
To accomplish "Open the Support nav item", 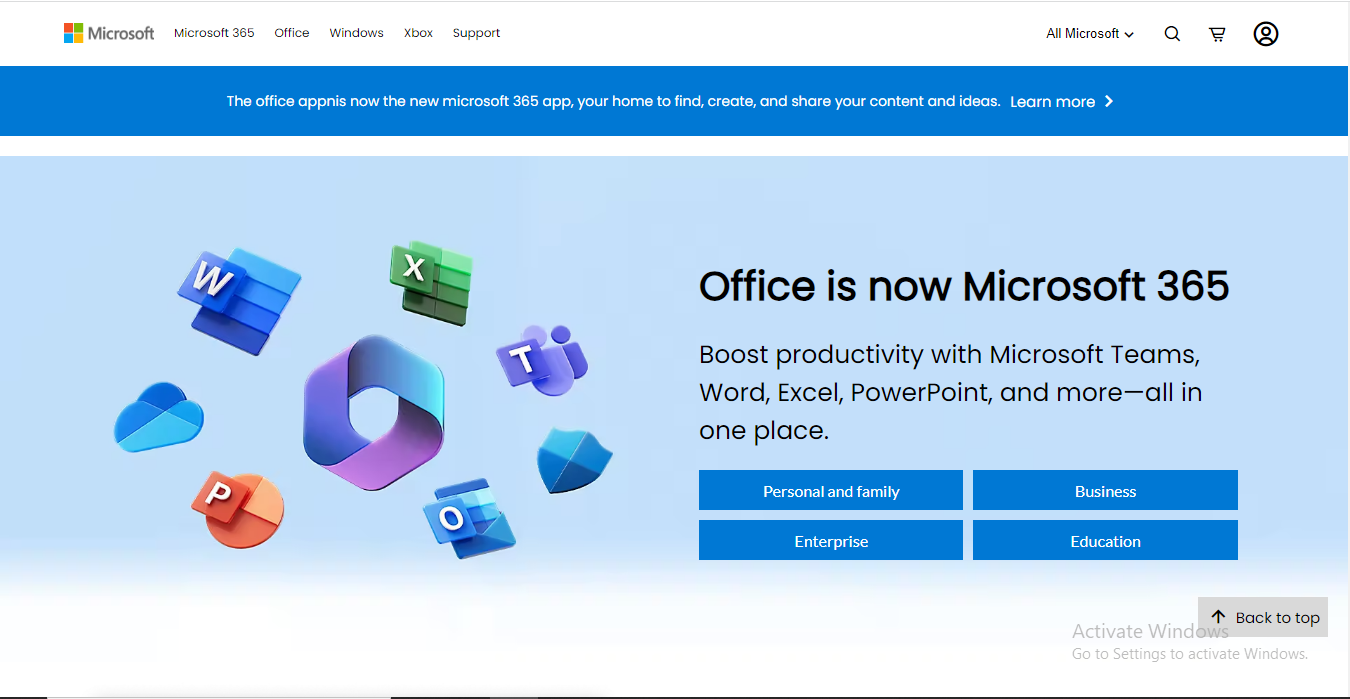I will point(476,33).
